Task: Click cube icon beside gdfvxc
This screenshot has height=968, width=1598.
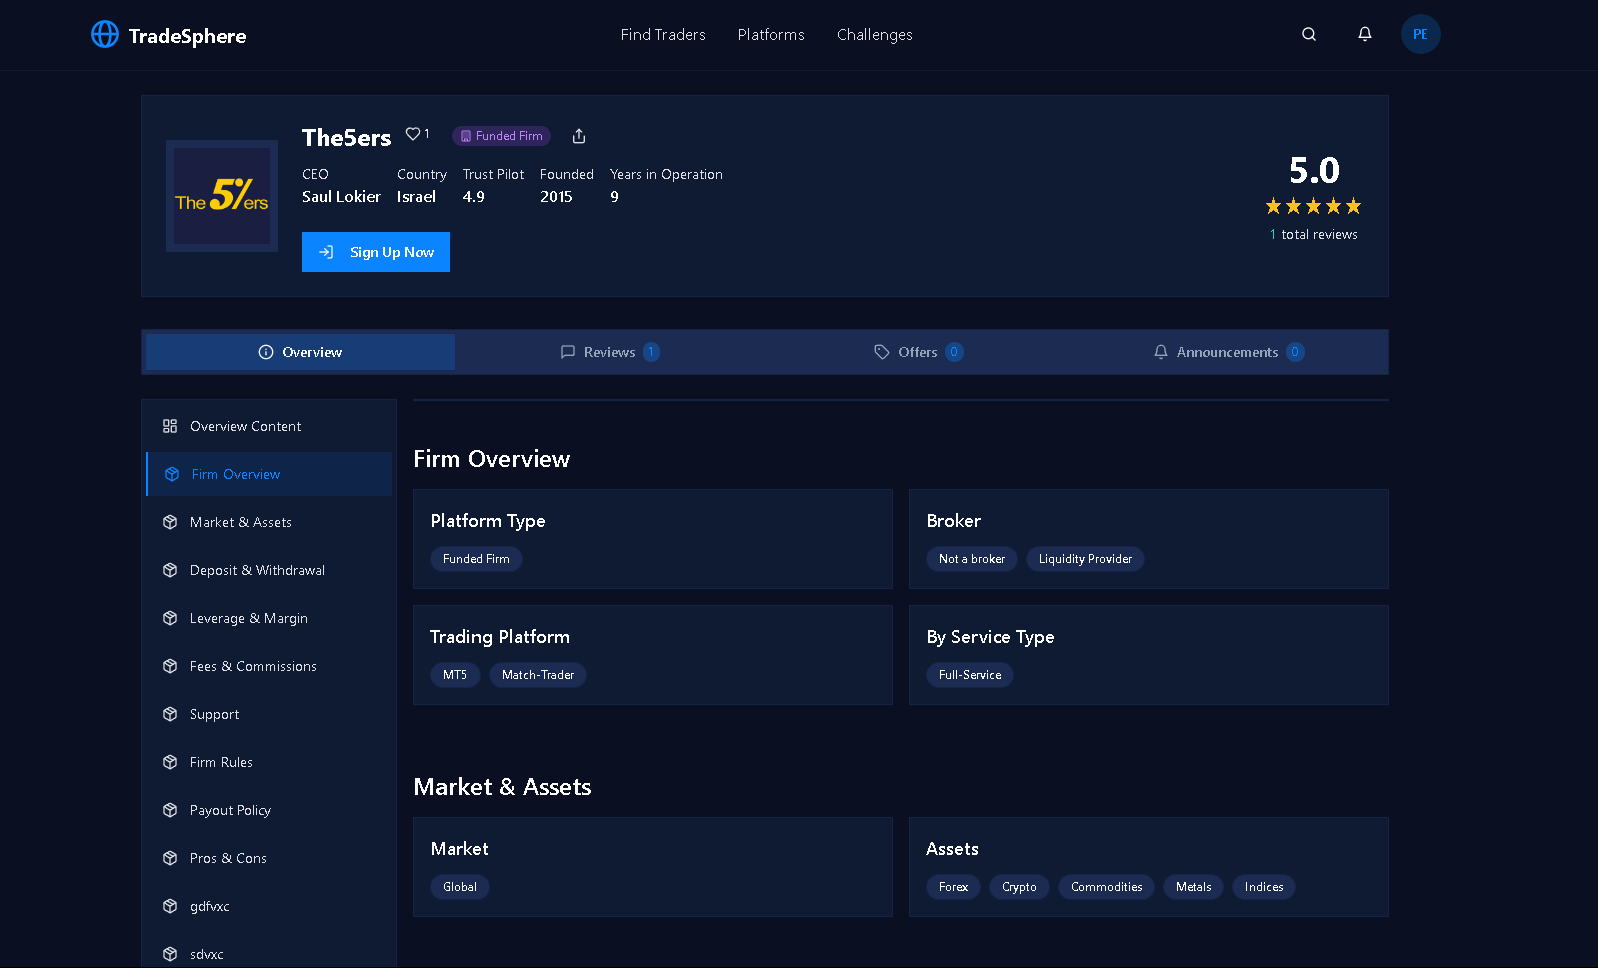Action: point(170,906)
